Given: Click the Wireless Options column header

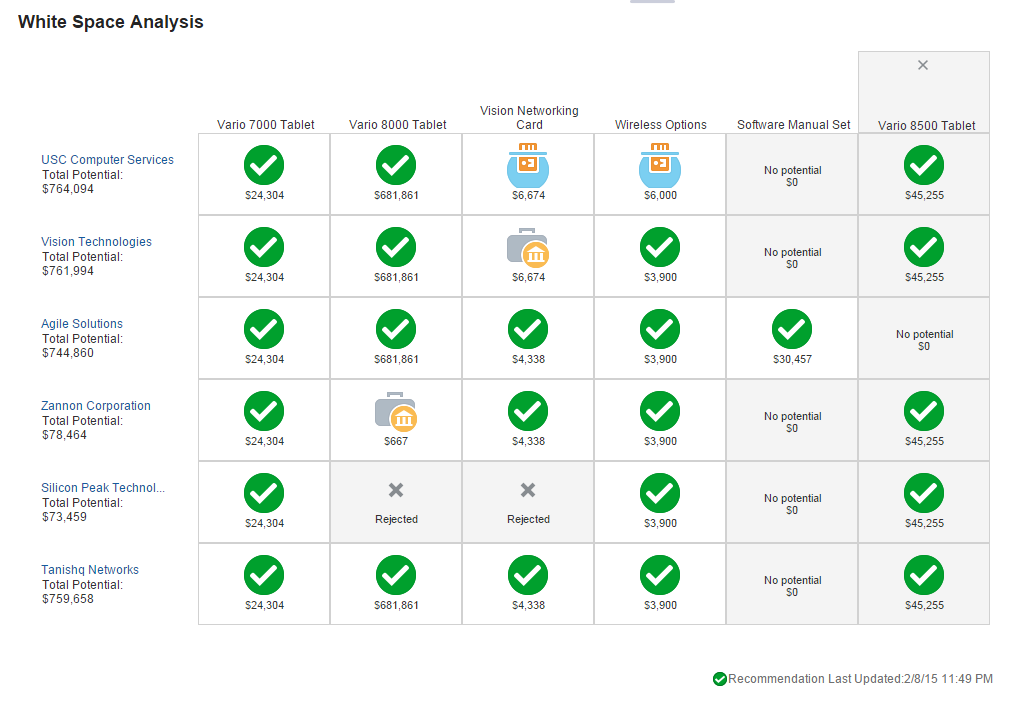Looking at the screenshot, I should [x=660, y=125].
